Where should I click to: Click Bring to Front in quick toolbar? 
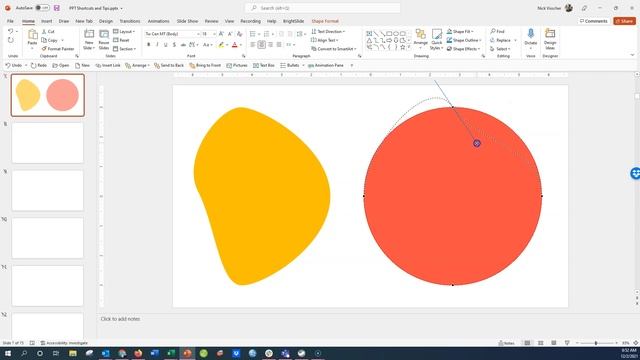pos(205,65)
